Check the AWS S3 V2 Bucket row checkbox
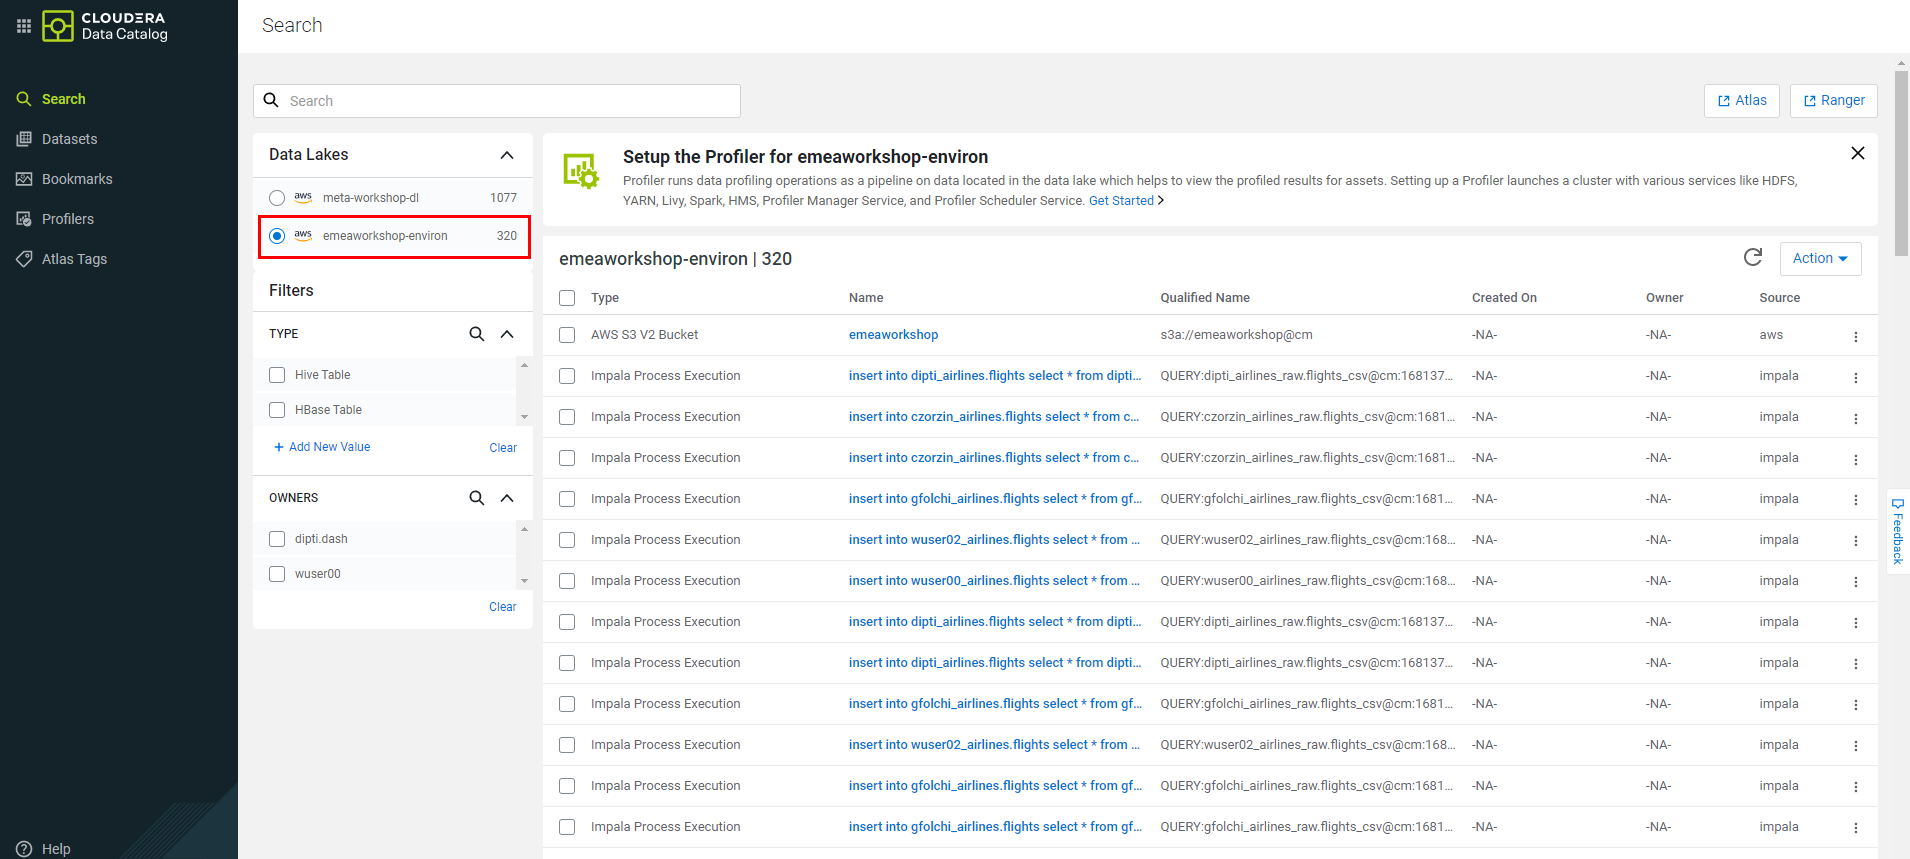The image size is (1910, 859). coord(567,335)
